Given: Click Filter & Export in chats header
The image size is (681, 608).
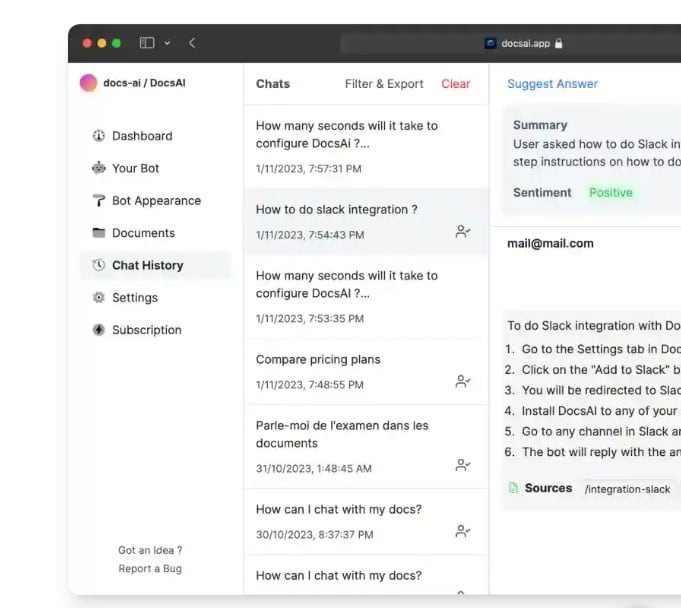Looking at the screenshot, I should click(384, 84).
